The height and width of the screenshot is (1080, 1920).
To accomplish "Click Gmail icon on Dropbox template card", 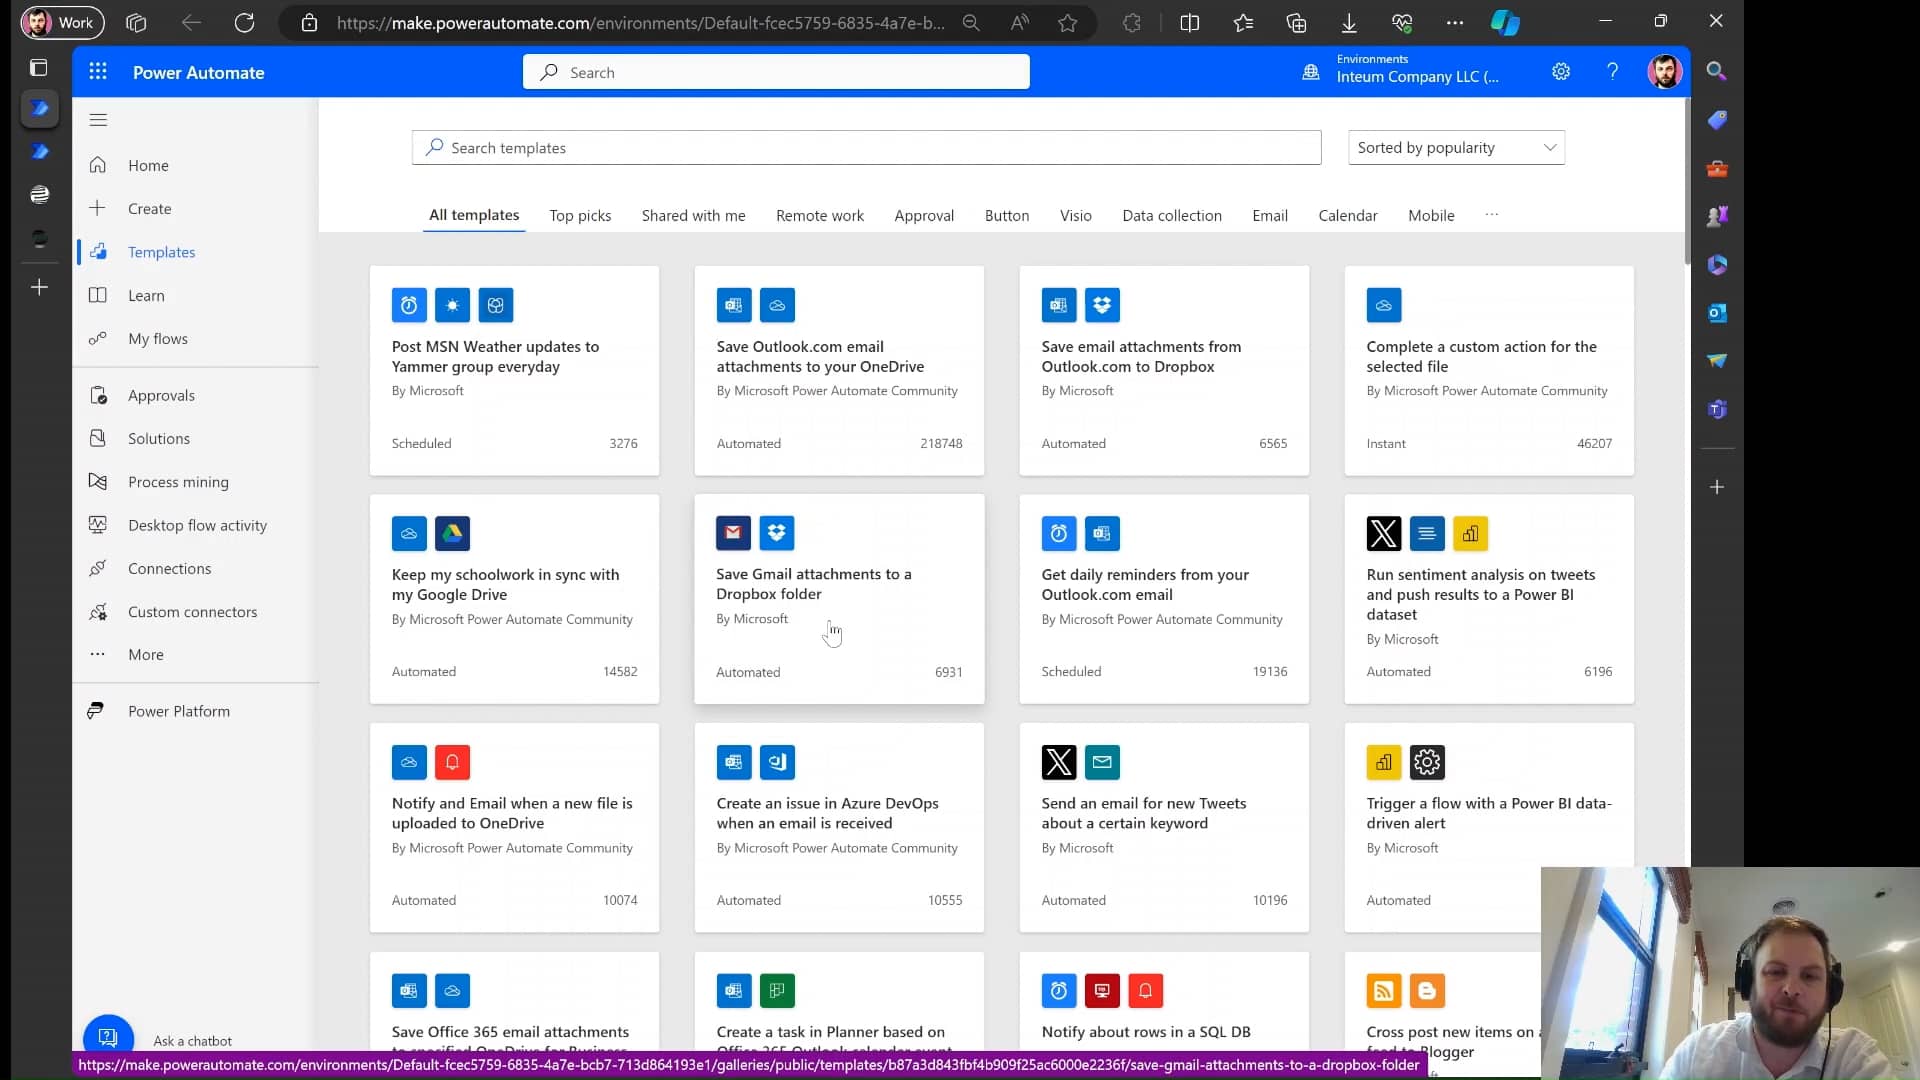I will 733,533.
